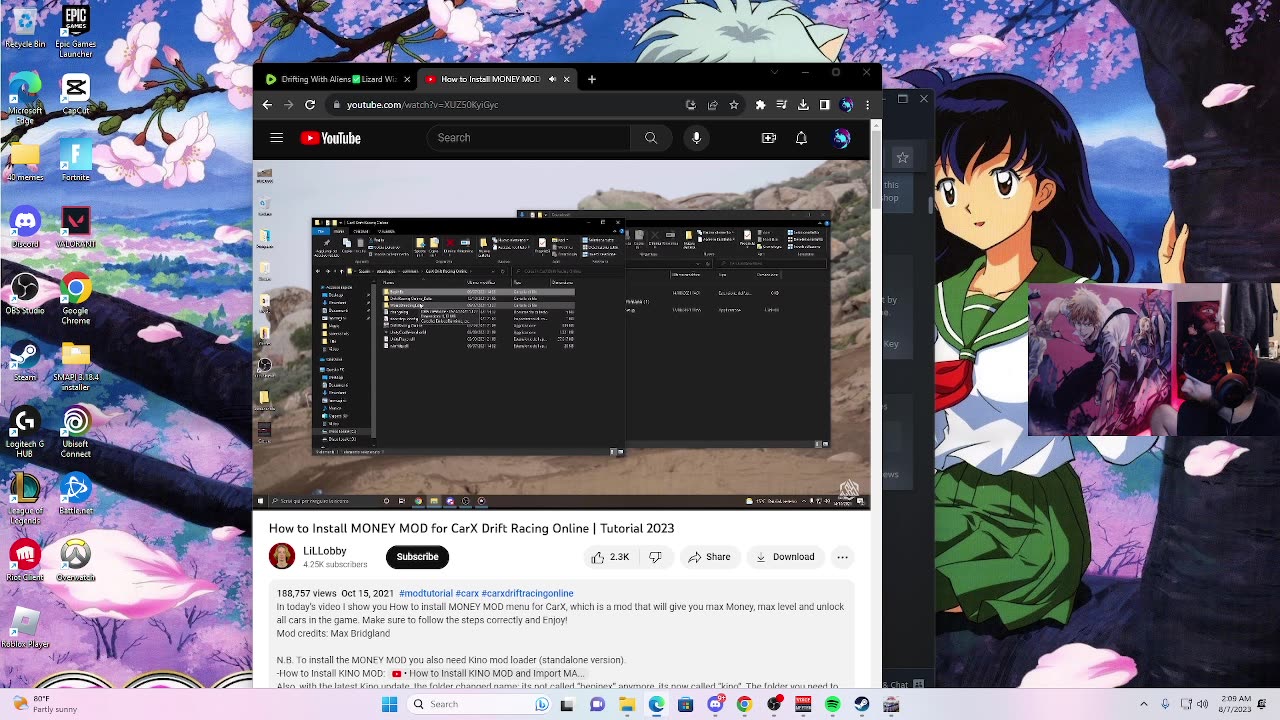The height and width of the screenshot is (720, 1280).
Task: Open the VALORANT desktop icon
Action: coord(76,227)
